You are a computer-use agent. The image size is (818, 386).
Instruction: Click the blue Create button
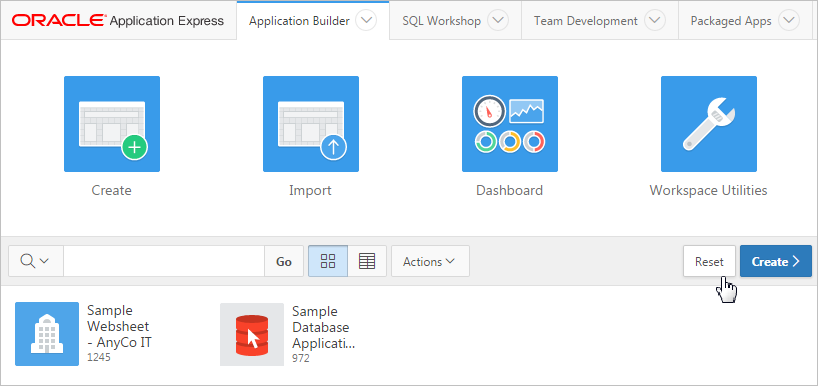pos(775,261)
